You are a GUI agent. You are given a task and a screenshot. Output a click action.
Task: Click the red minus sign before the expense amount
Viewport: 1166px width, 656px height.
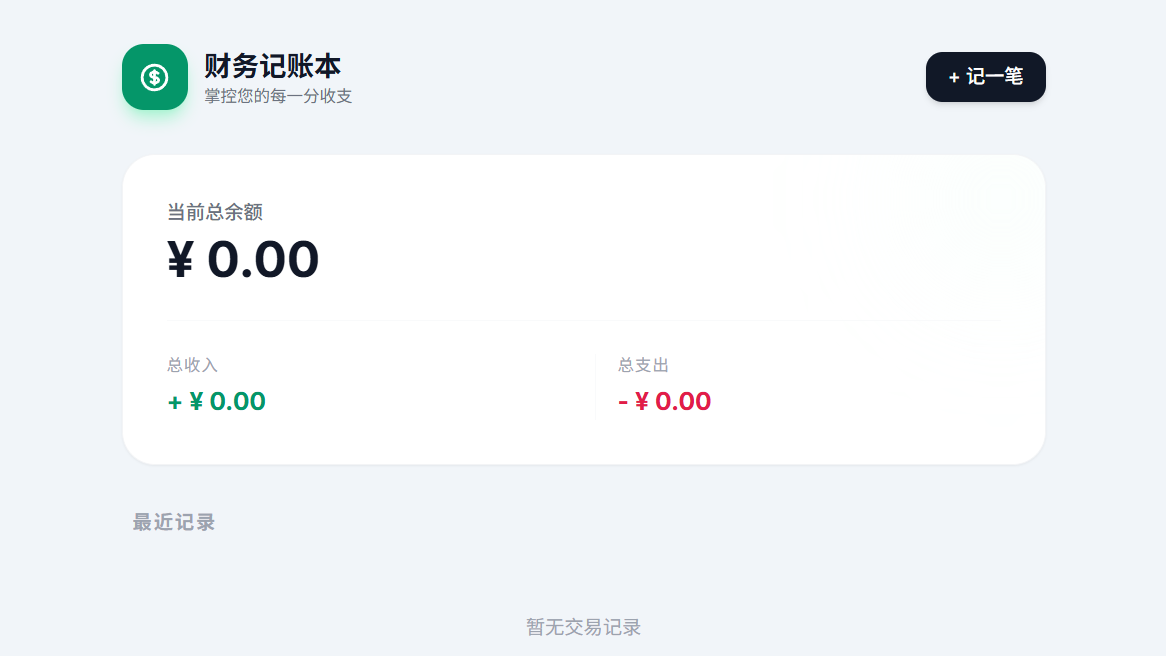click(x=623, y=402)
